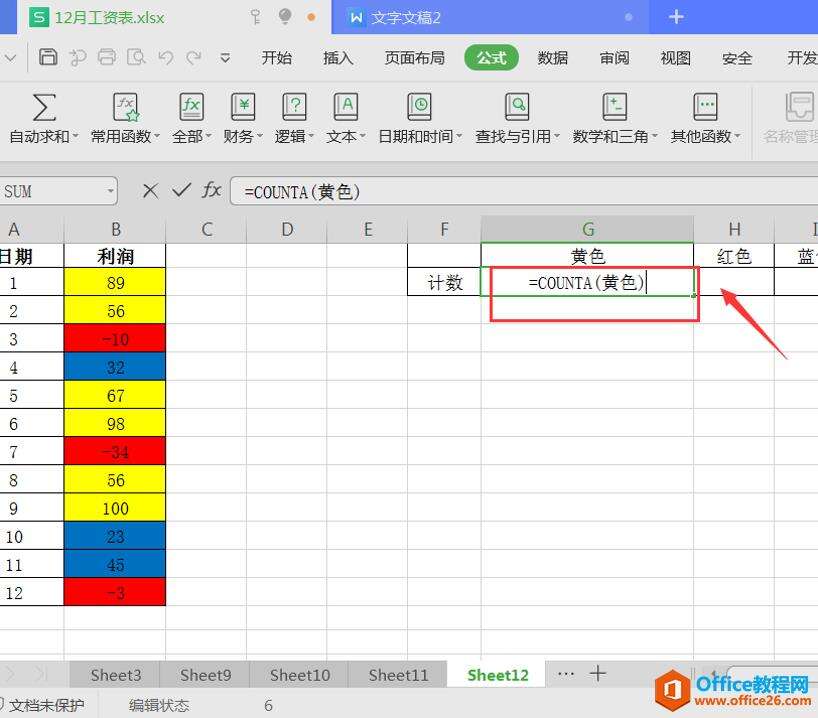
Task: Select the 黄色 header cell in column G
Action: point(587,256)
